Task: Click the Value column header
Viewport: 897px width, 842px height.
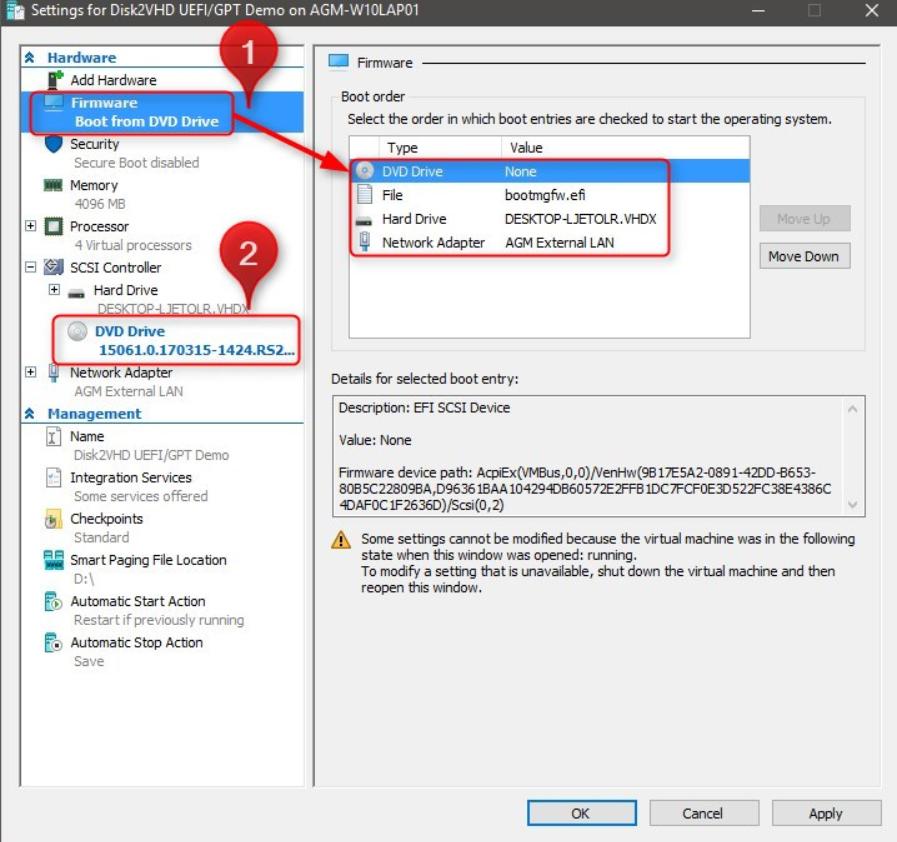Action: click(x=625, y=148)
